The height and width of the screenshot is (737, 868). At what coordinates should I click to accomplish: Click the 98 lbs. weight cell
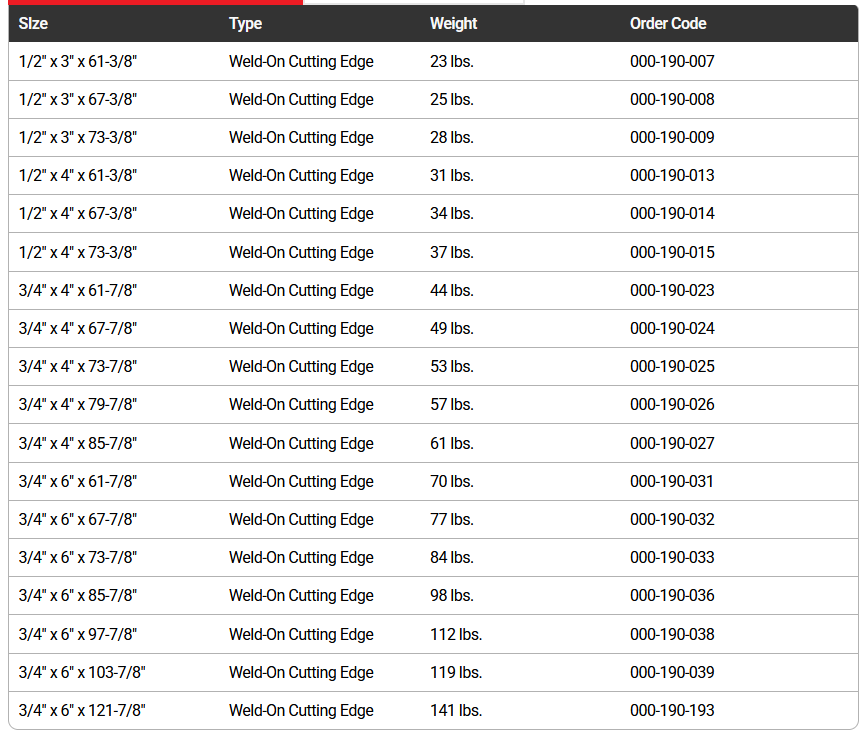[452, 596]
